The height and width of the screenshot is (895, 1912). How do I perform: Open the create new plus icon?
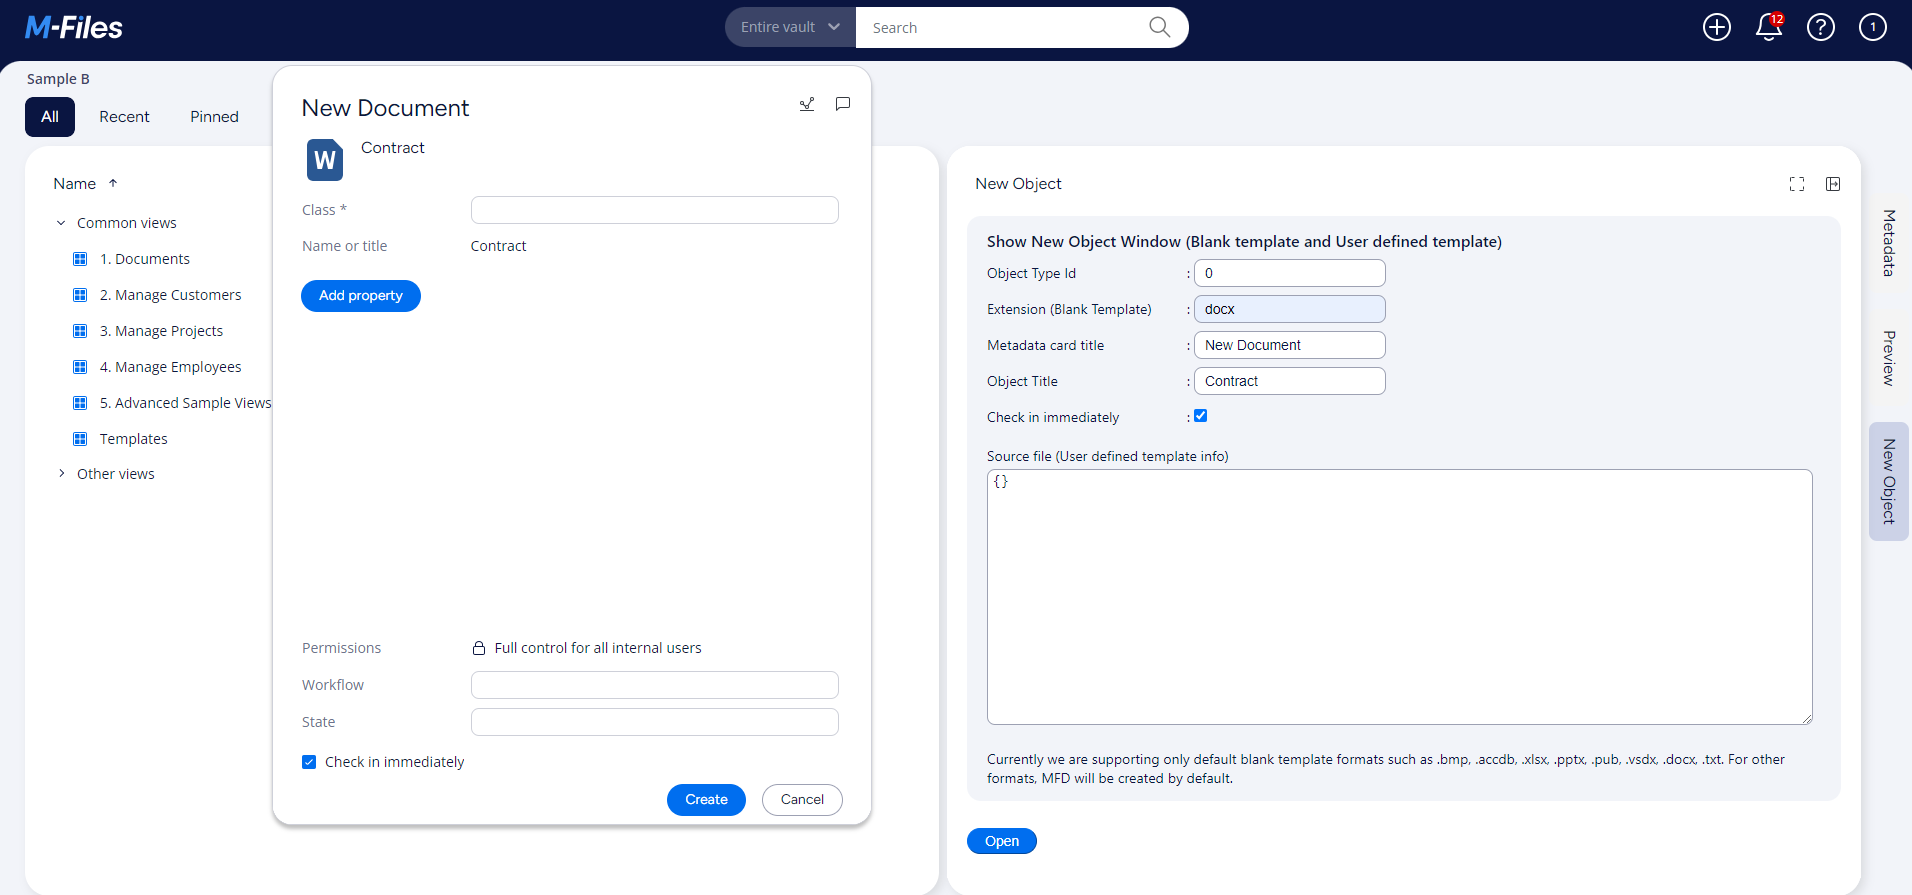pos(1717,27)
